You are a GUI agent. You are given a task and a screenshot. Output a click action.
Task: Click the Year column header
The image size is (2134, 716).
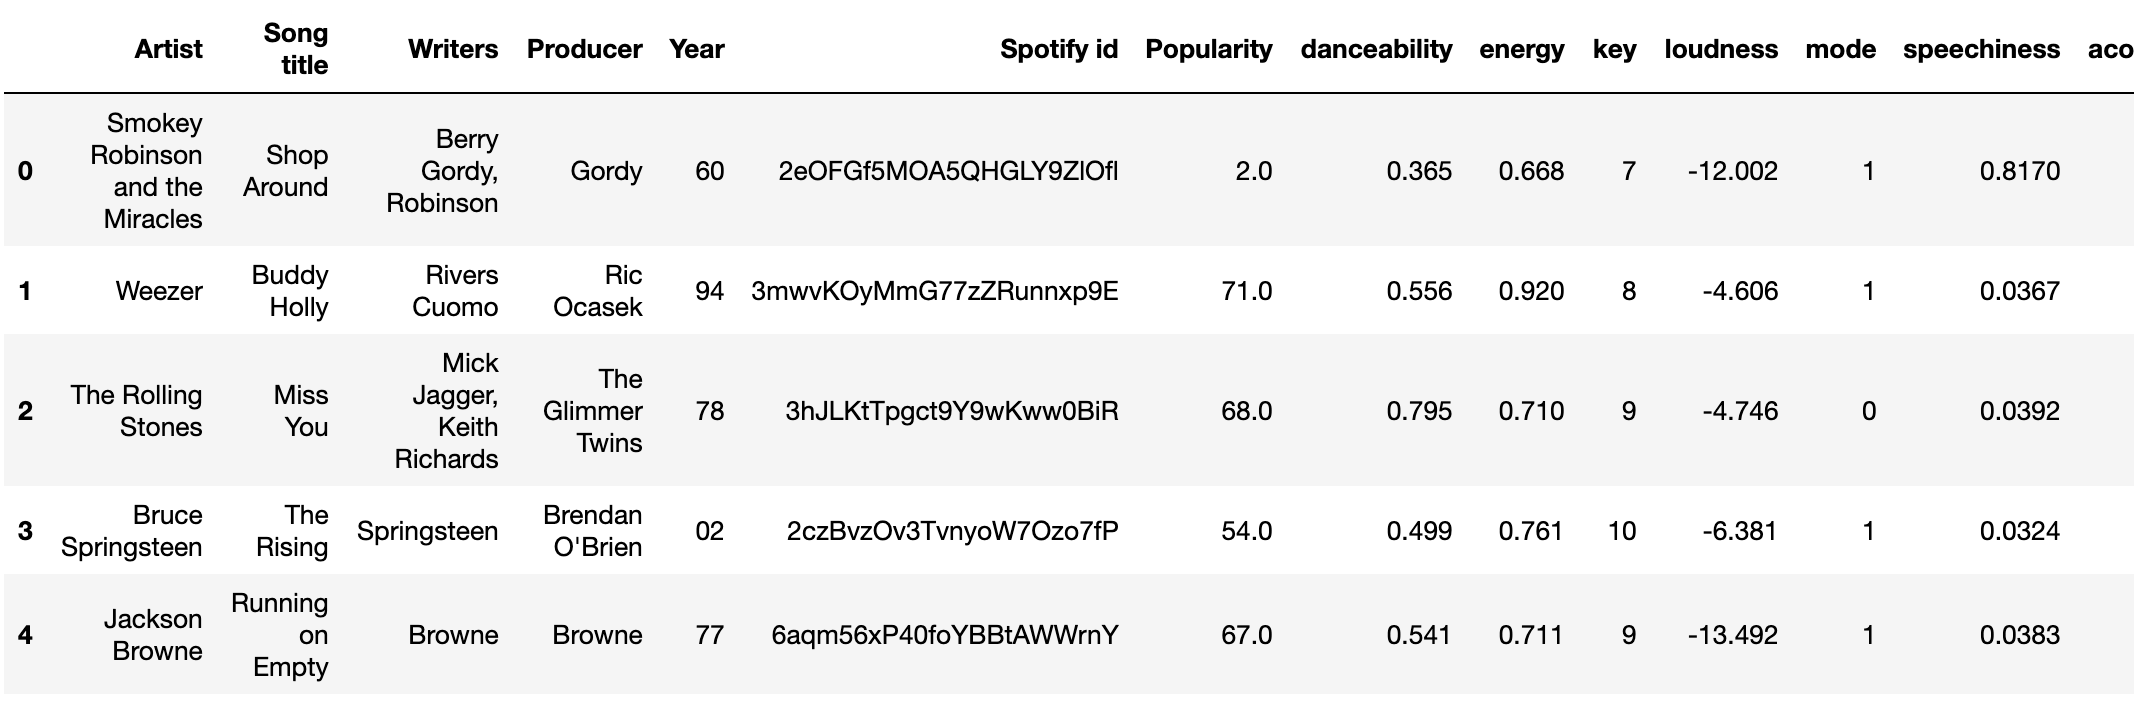pos(696,49)
